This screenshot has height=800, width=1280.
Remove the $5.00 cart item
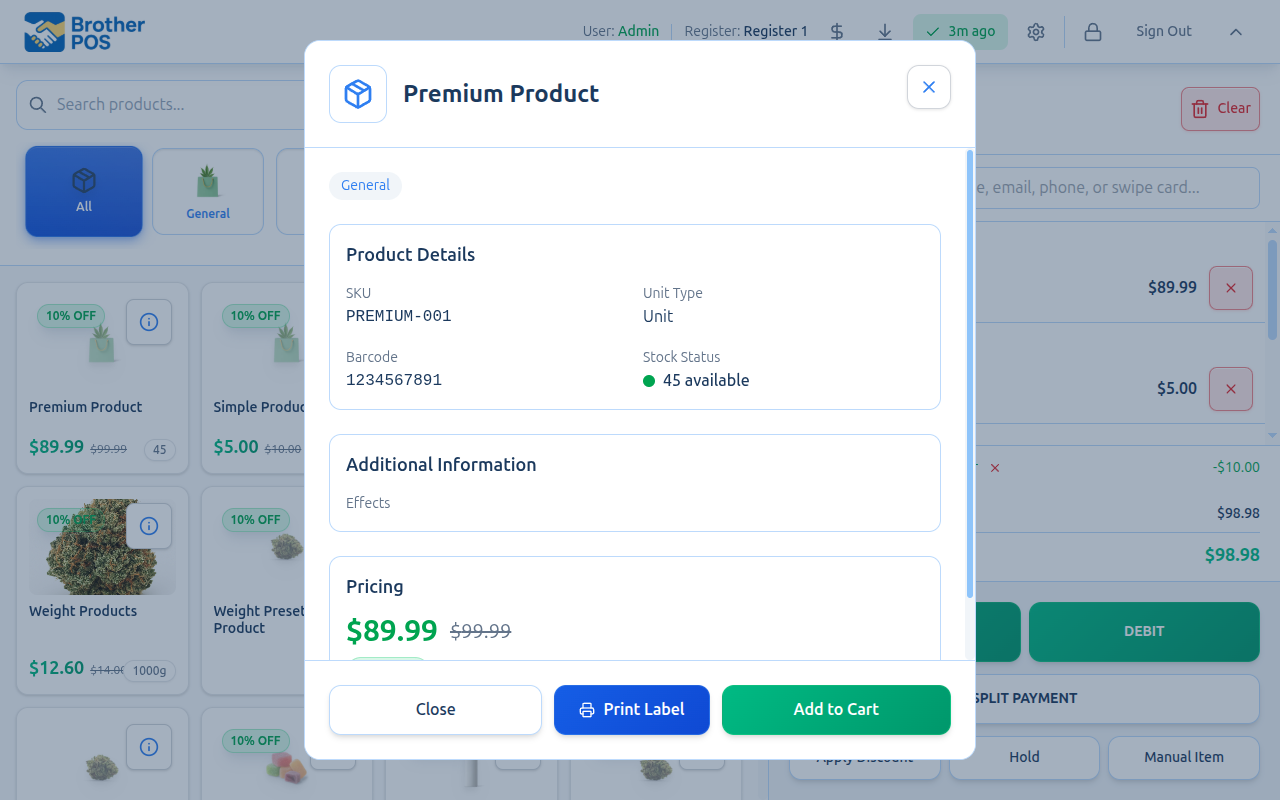(1231, 389)
